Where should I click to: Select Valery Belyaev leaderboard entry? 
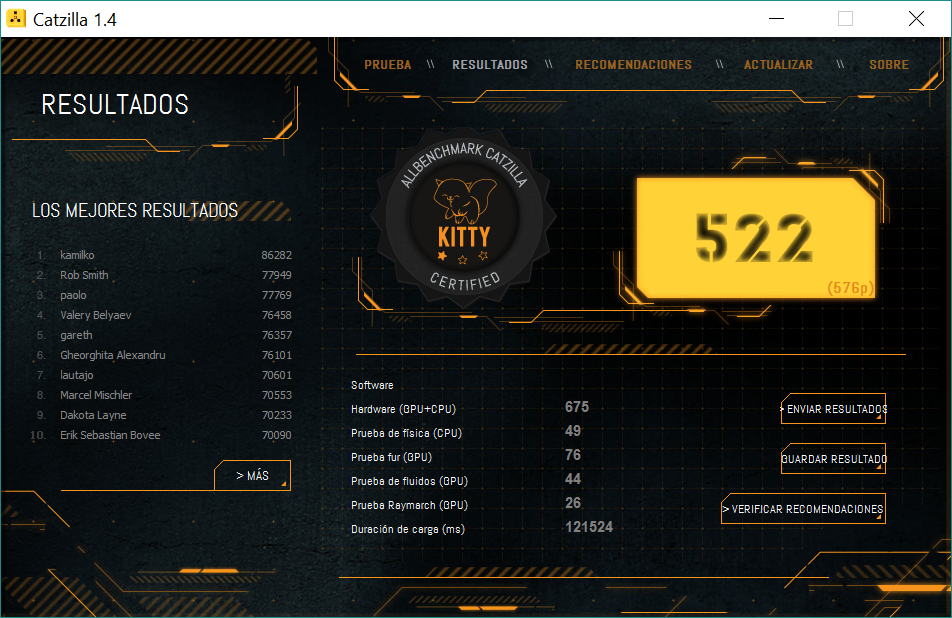click(x=95, y=315)
